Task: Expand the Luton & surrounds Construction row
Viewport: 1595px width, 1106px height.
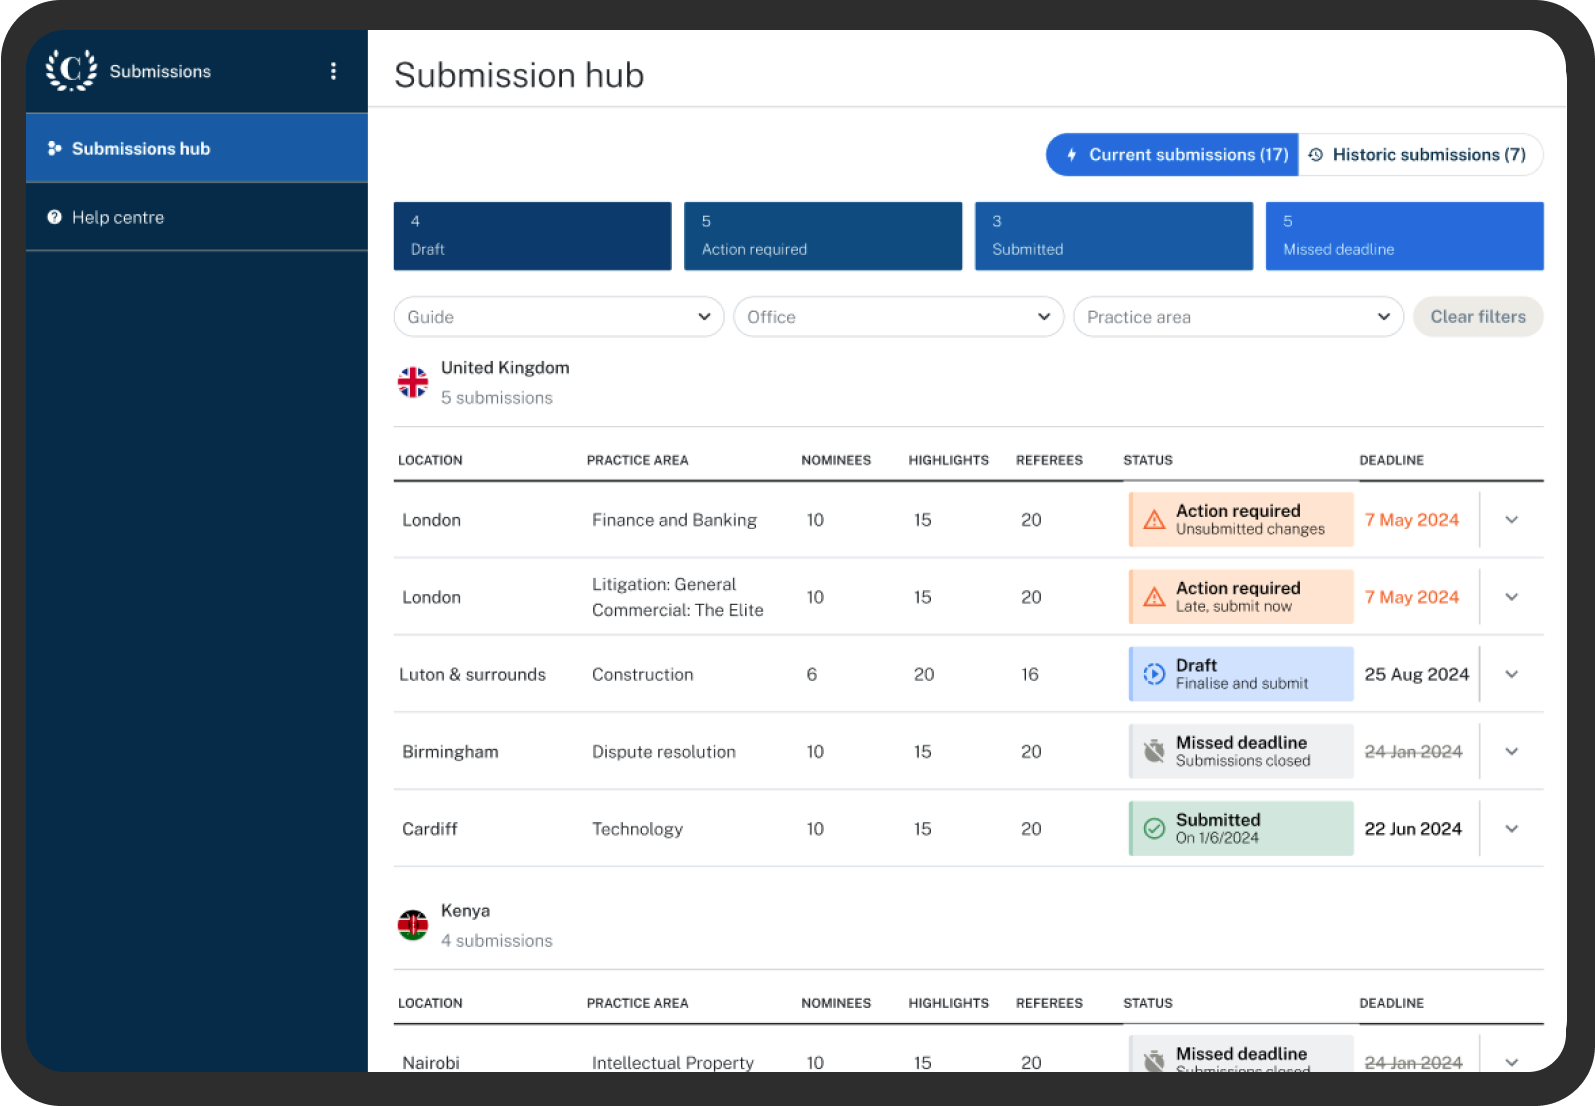Action: click(x=1512, y=674)
